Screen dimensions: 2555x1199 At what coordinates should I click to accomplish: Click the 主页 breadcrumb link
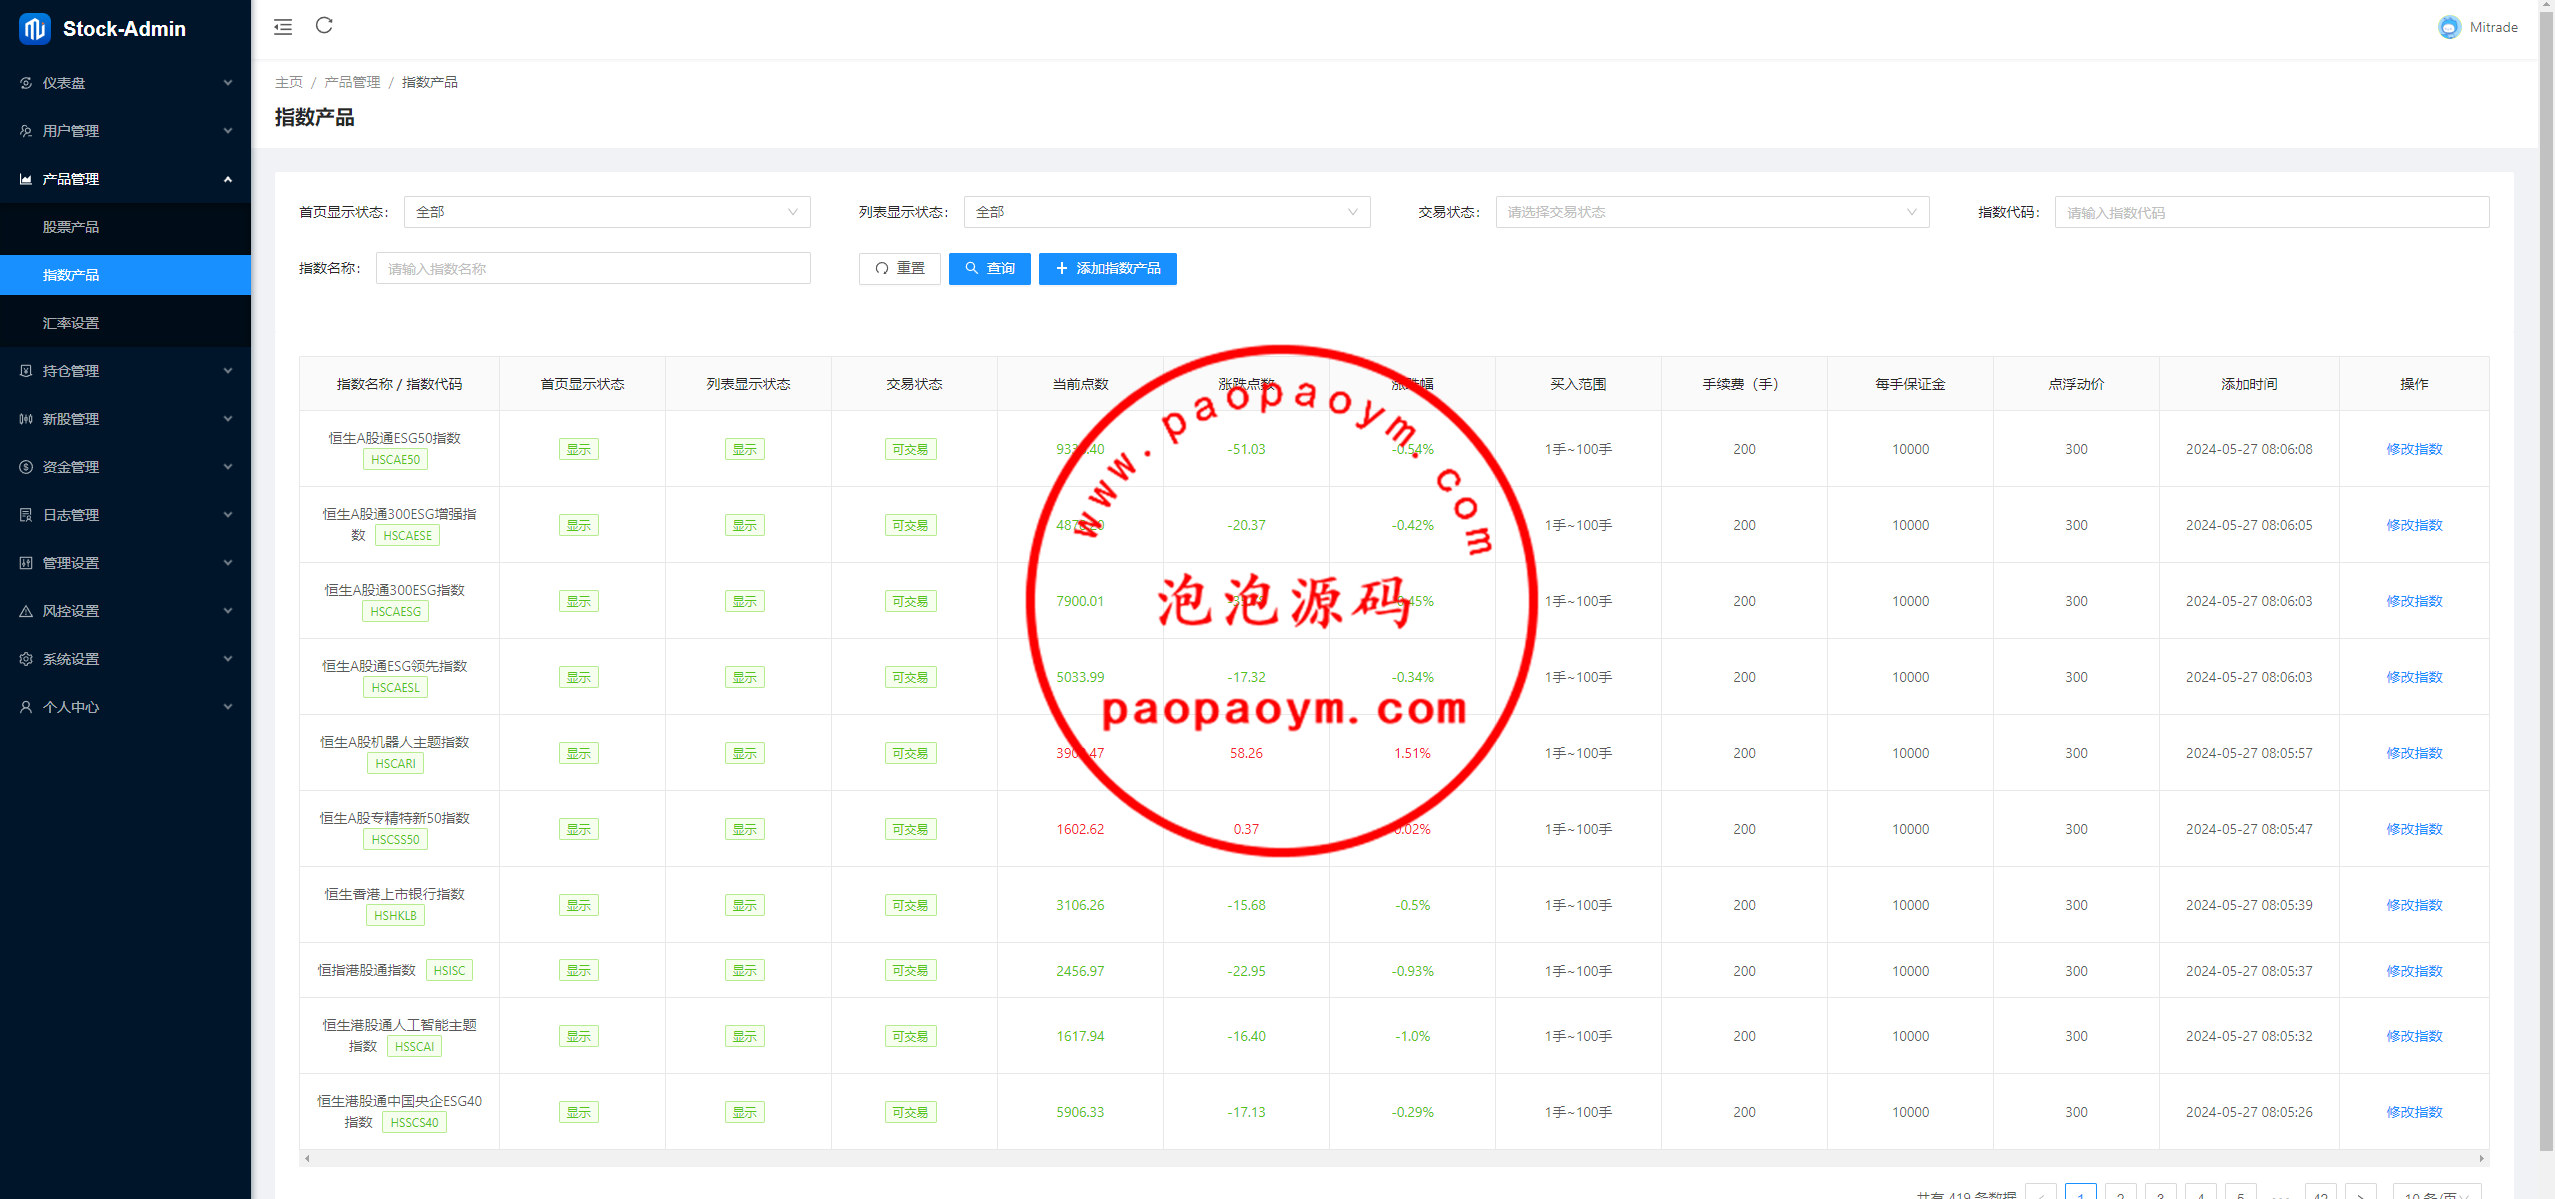click(x=289, y=82)
